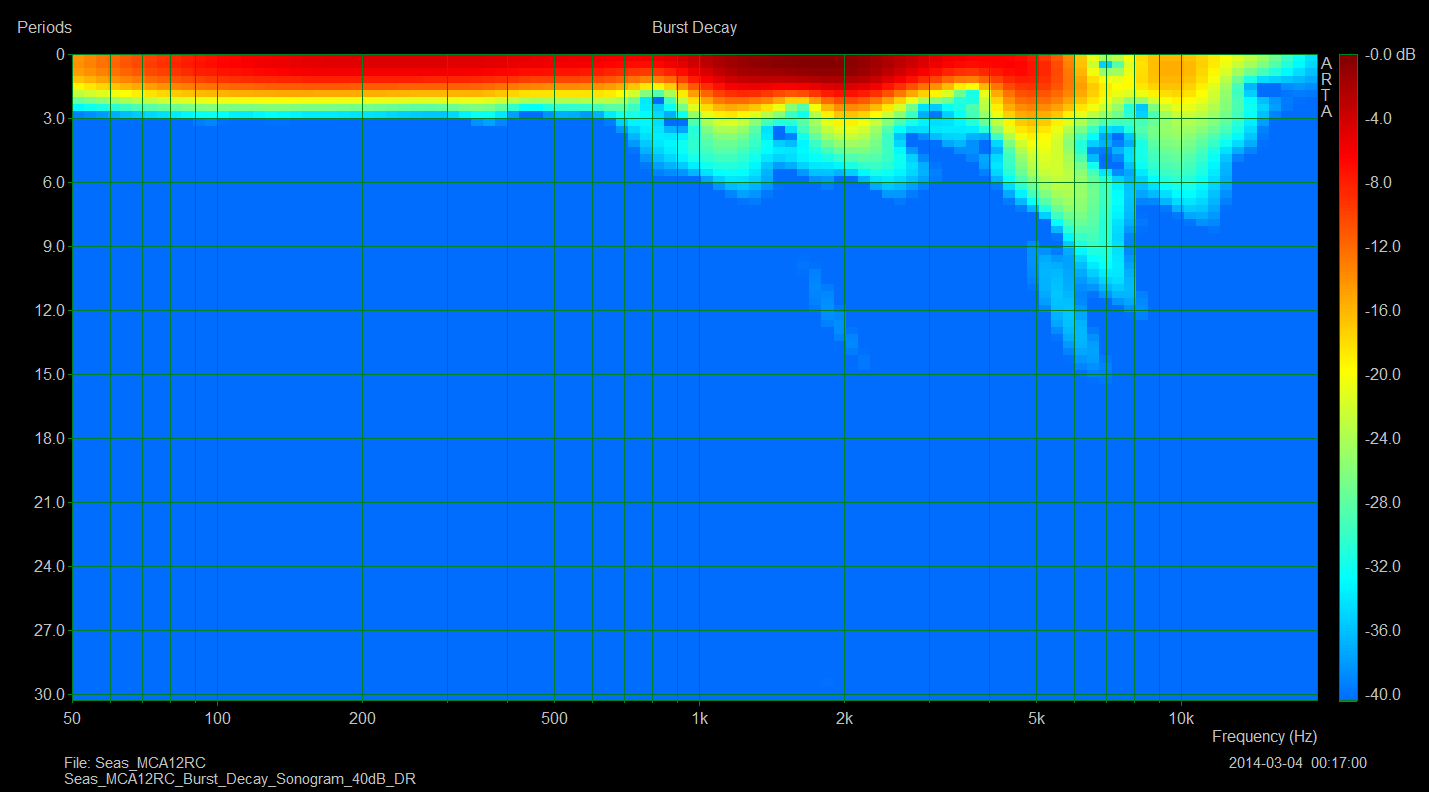The height and width of the screenshot is (792, 1429).
Task: Click the File: Seas_MCA12RC text
Action: click(135, 763)
